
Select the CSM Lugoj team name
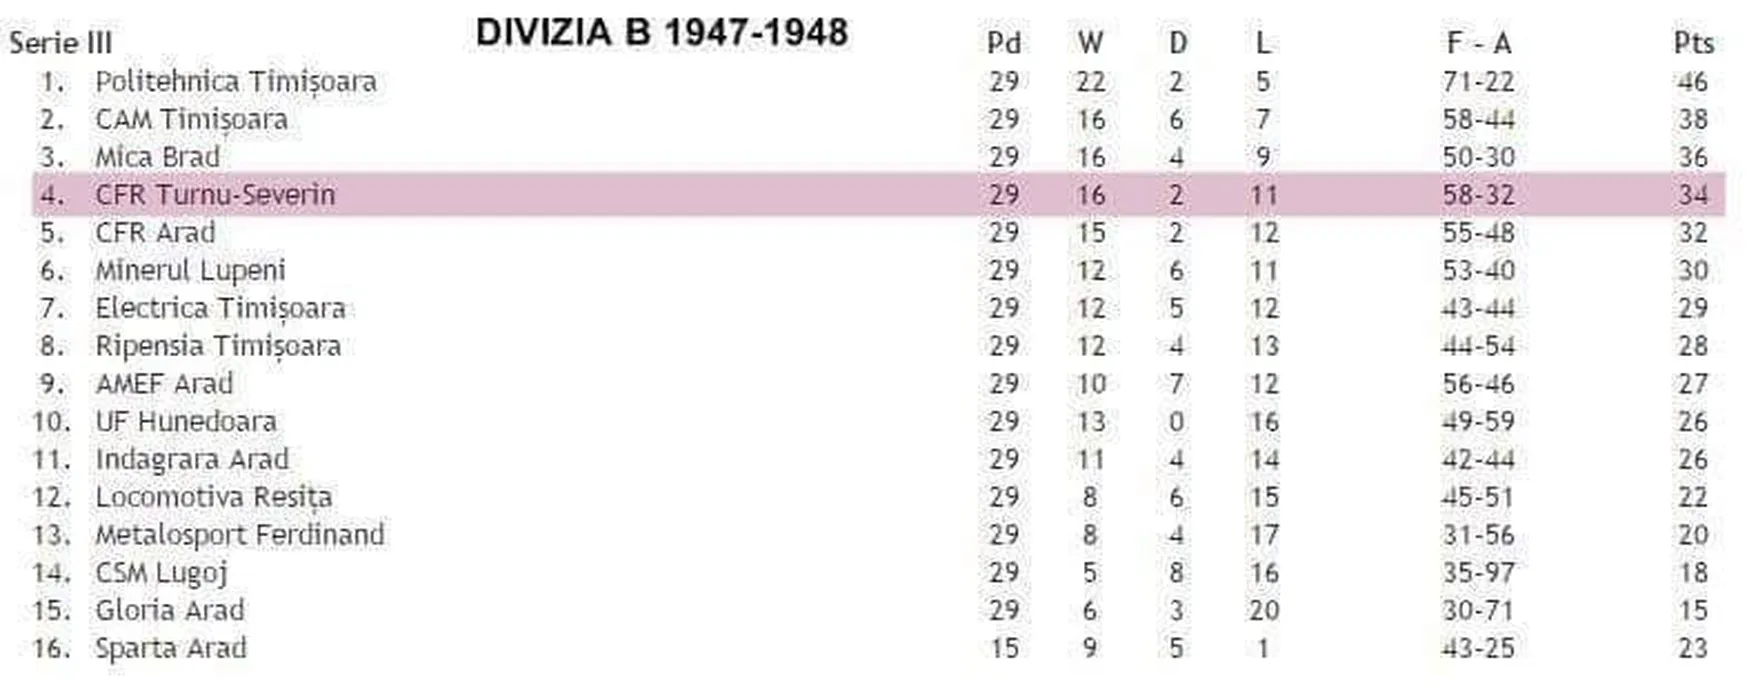pos(162,573)
